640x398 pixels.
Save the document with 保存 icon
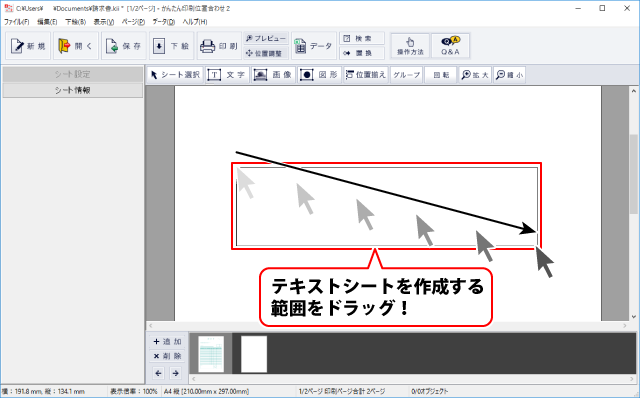124,46
